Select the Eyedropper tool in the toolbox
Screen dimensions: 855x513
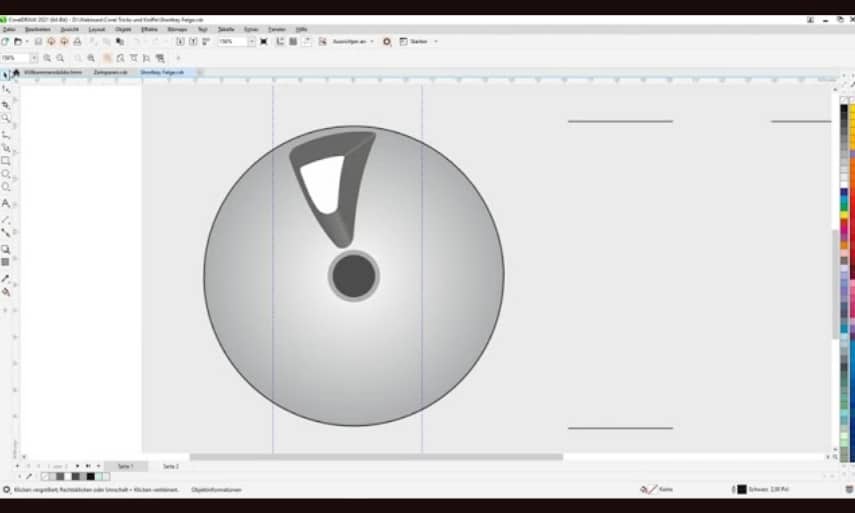click(6, 279)
